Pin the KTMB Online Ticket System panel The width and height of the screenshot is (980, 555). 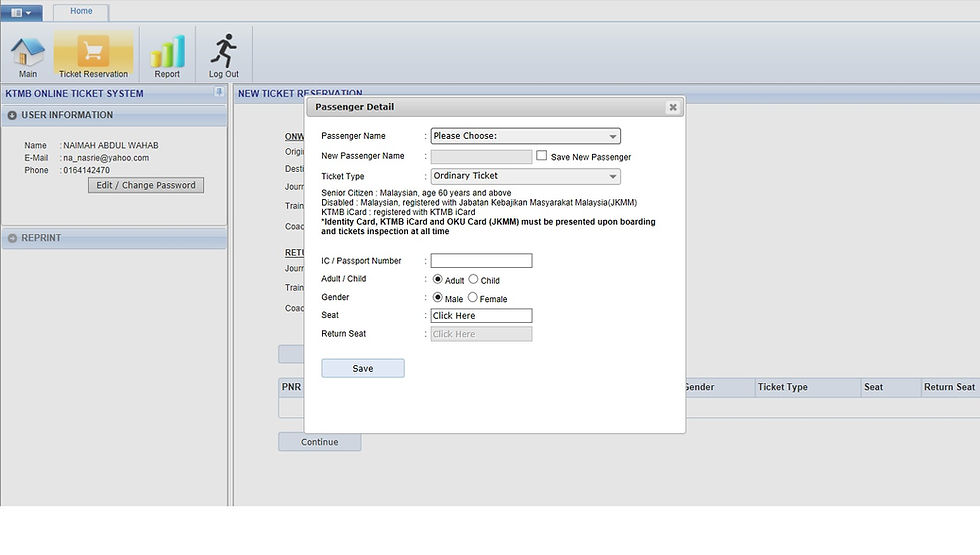pyautogui.click(x=219, y=92)
